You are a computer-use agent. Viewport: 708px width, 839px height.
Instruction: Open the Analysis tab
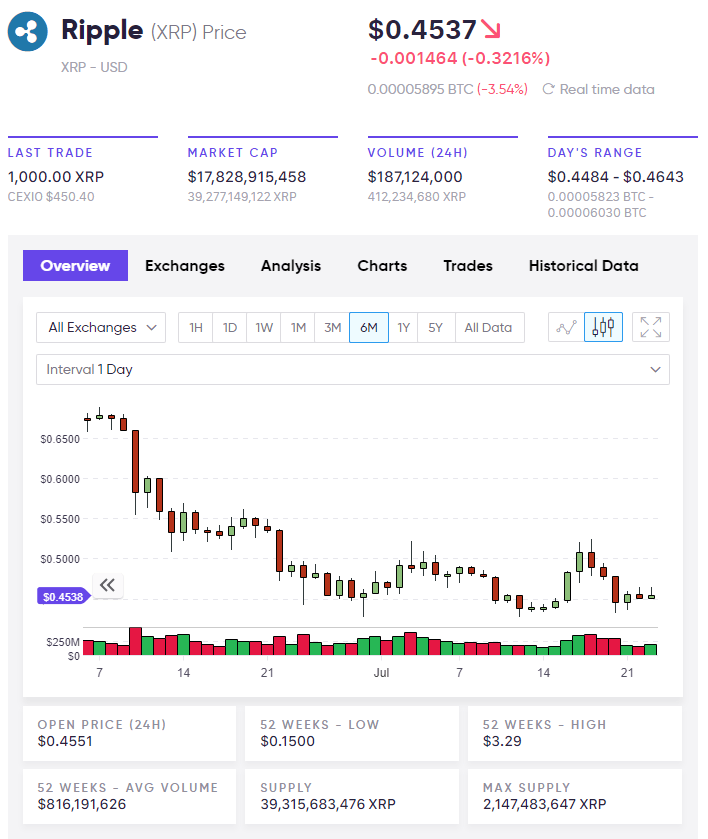(x=291, y=265)
